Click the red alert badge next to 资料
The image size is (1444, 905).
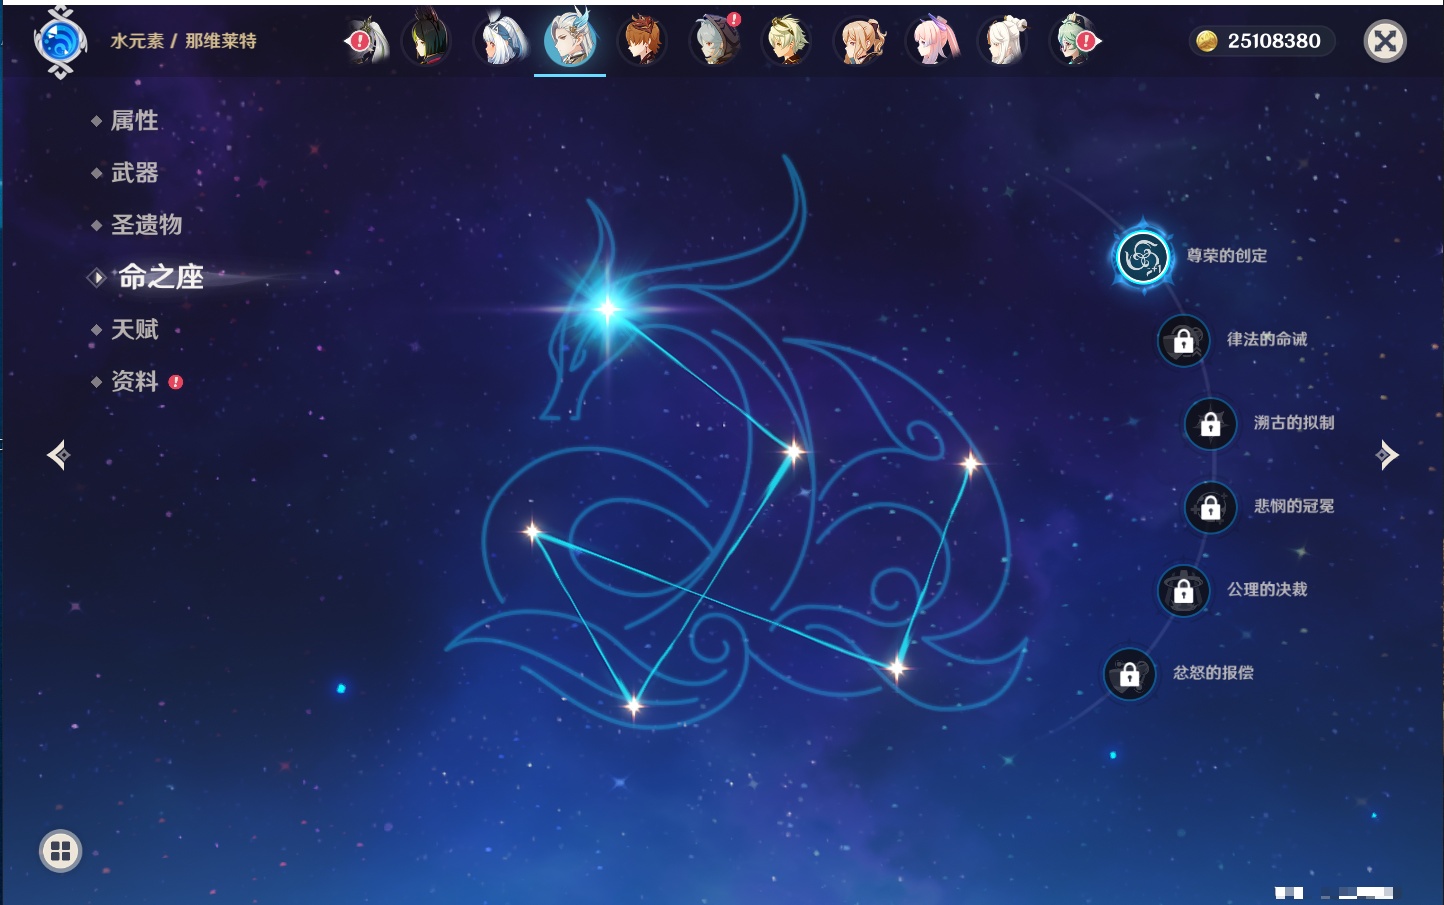click(x=176, y=381)
